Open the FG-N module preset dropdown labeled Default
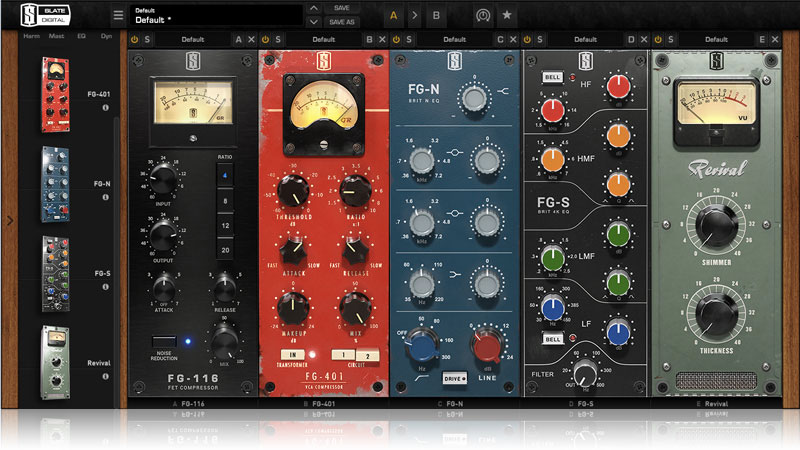The height and width of the screenshot is (450, 800). coord(454,39)
